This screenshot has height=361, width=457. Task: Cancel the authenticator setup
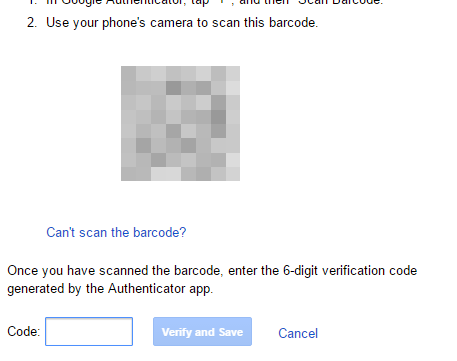click(x=298, y=333)
